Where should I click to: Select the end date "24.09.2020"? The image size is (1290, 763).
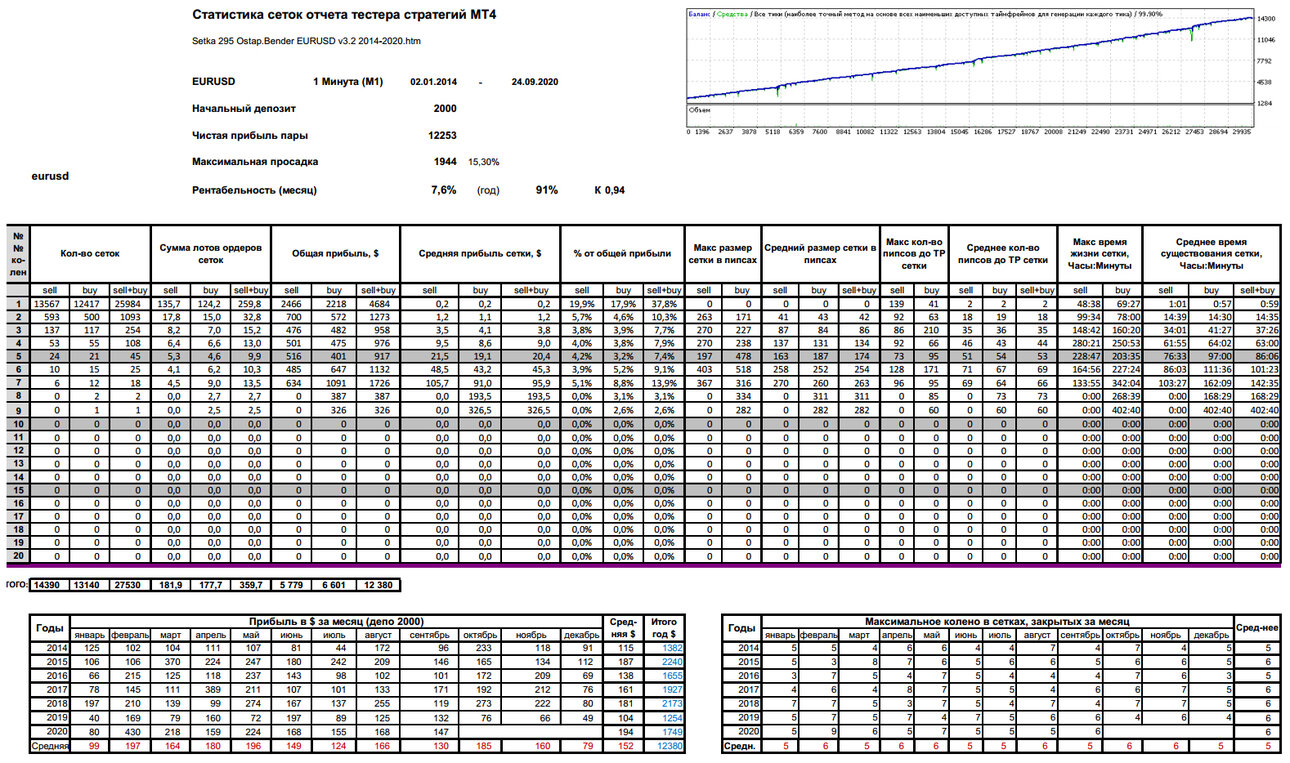click(534, 82)
